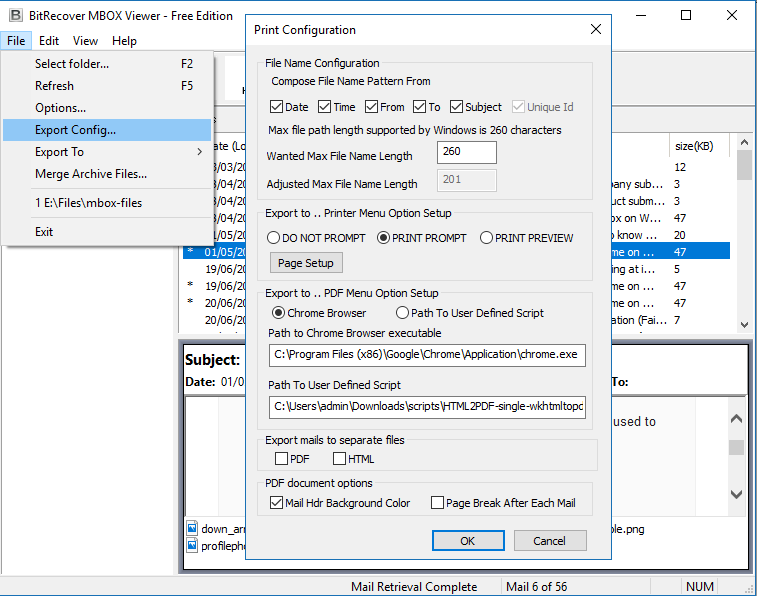Open the View menu
This screenshot has height=596, width=757.
[85, 41]
